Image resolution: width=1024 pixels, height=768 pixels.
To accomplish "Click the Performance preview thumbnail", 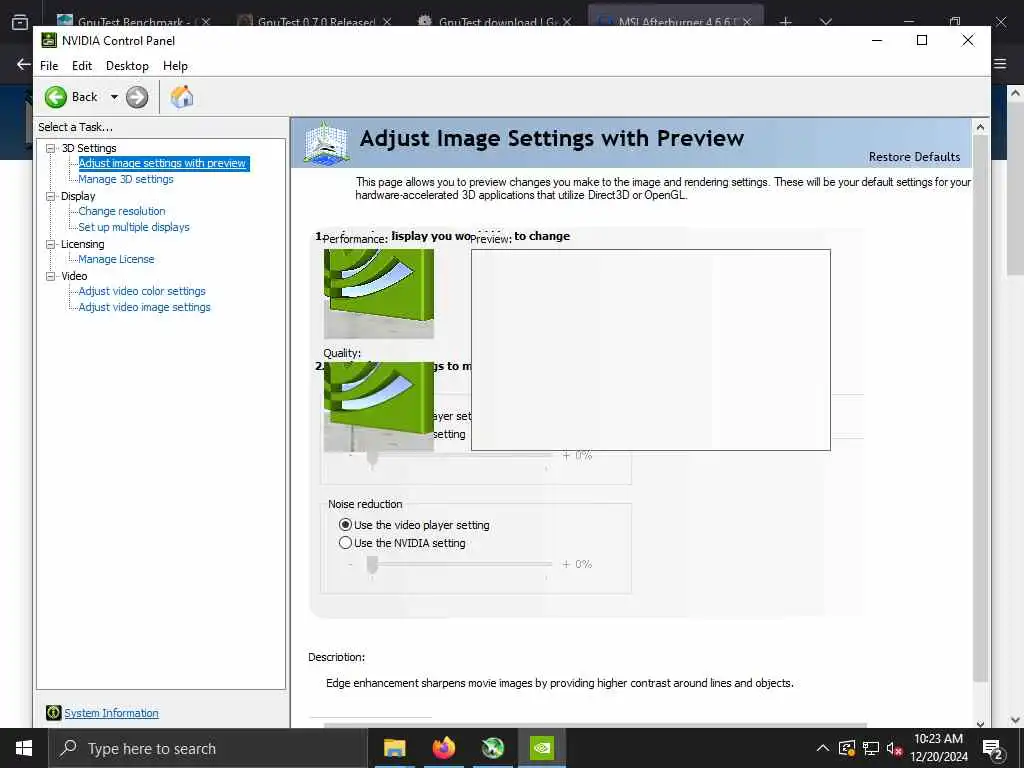I will click(x=379, y=293).
